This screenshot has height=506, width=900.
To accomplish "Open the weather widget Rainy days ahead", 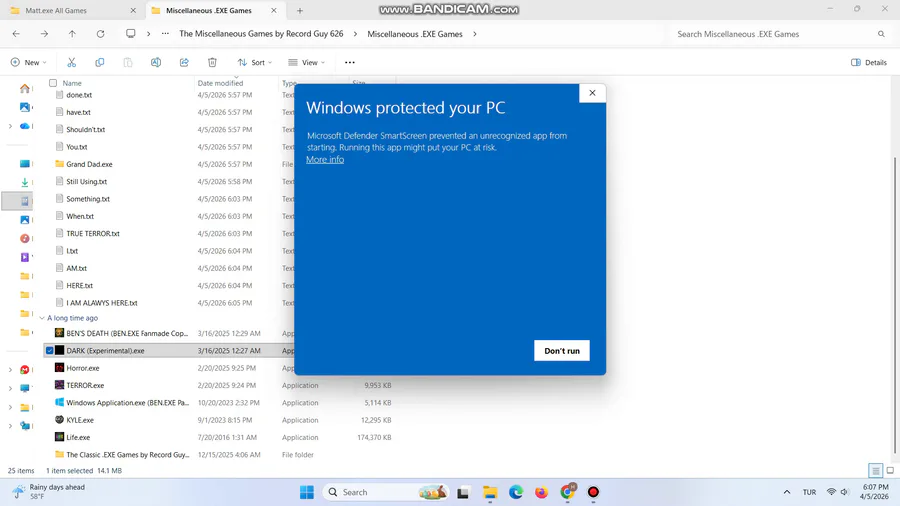I will [x=49, y=492].
